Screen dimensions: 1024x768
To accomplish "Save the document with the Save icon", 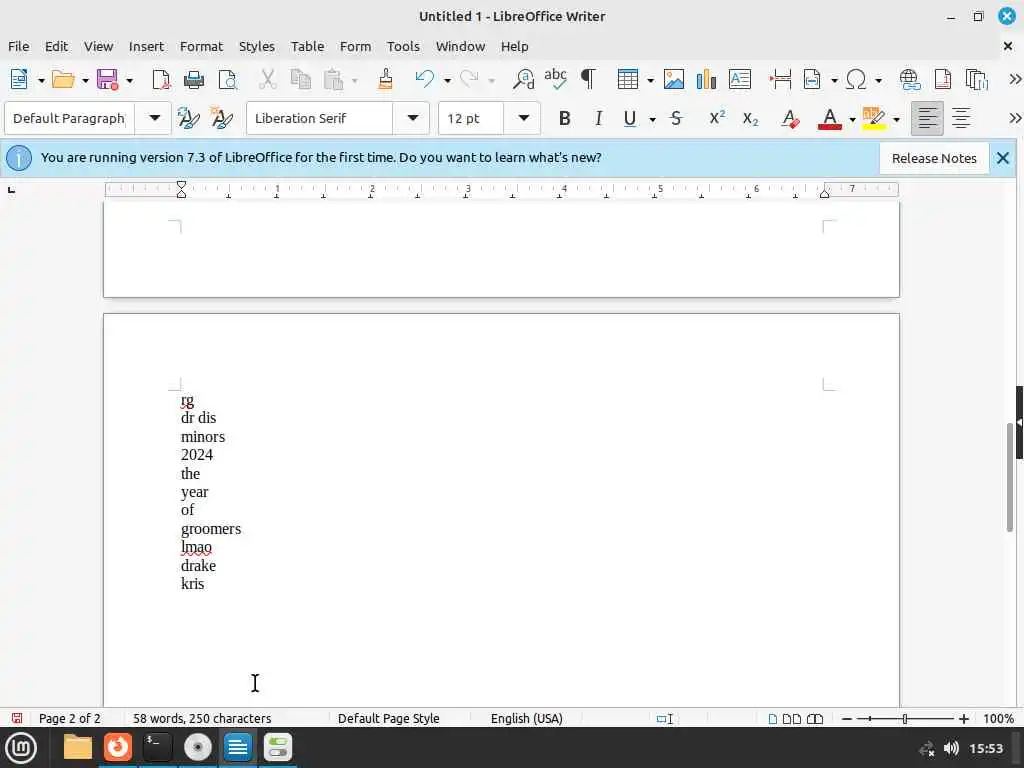I will tap(107, 79).
